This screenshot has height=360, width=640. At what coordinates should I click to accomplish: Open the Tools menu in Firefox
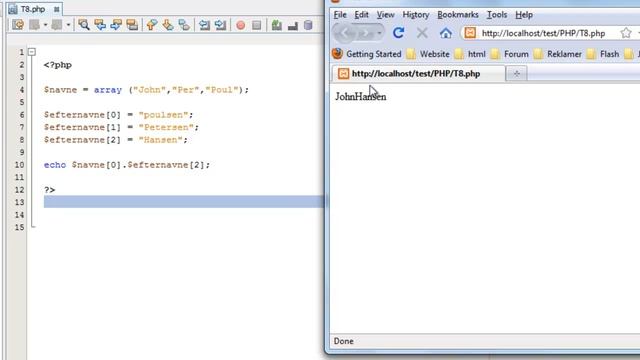[497, 15]
